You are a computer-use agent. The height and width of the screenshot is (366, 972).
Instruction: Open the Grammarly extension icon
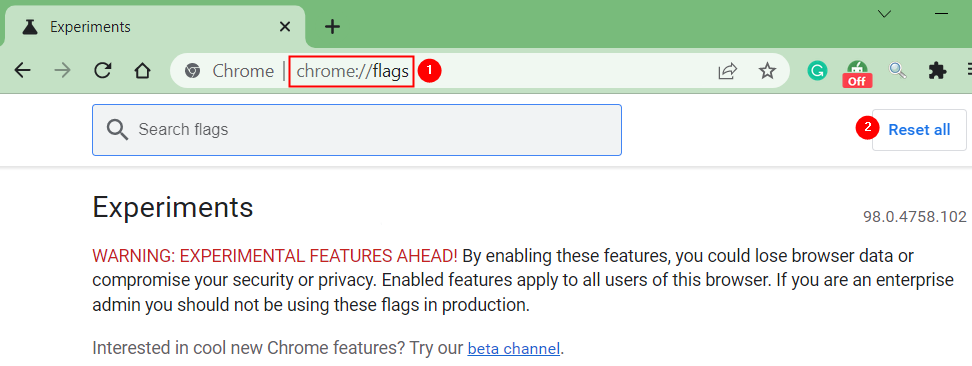click(x=817, y=71)
